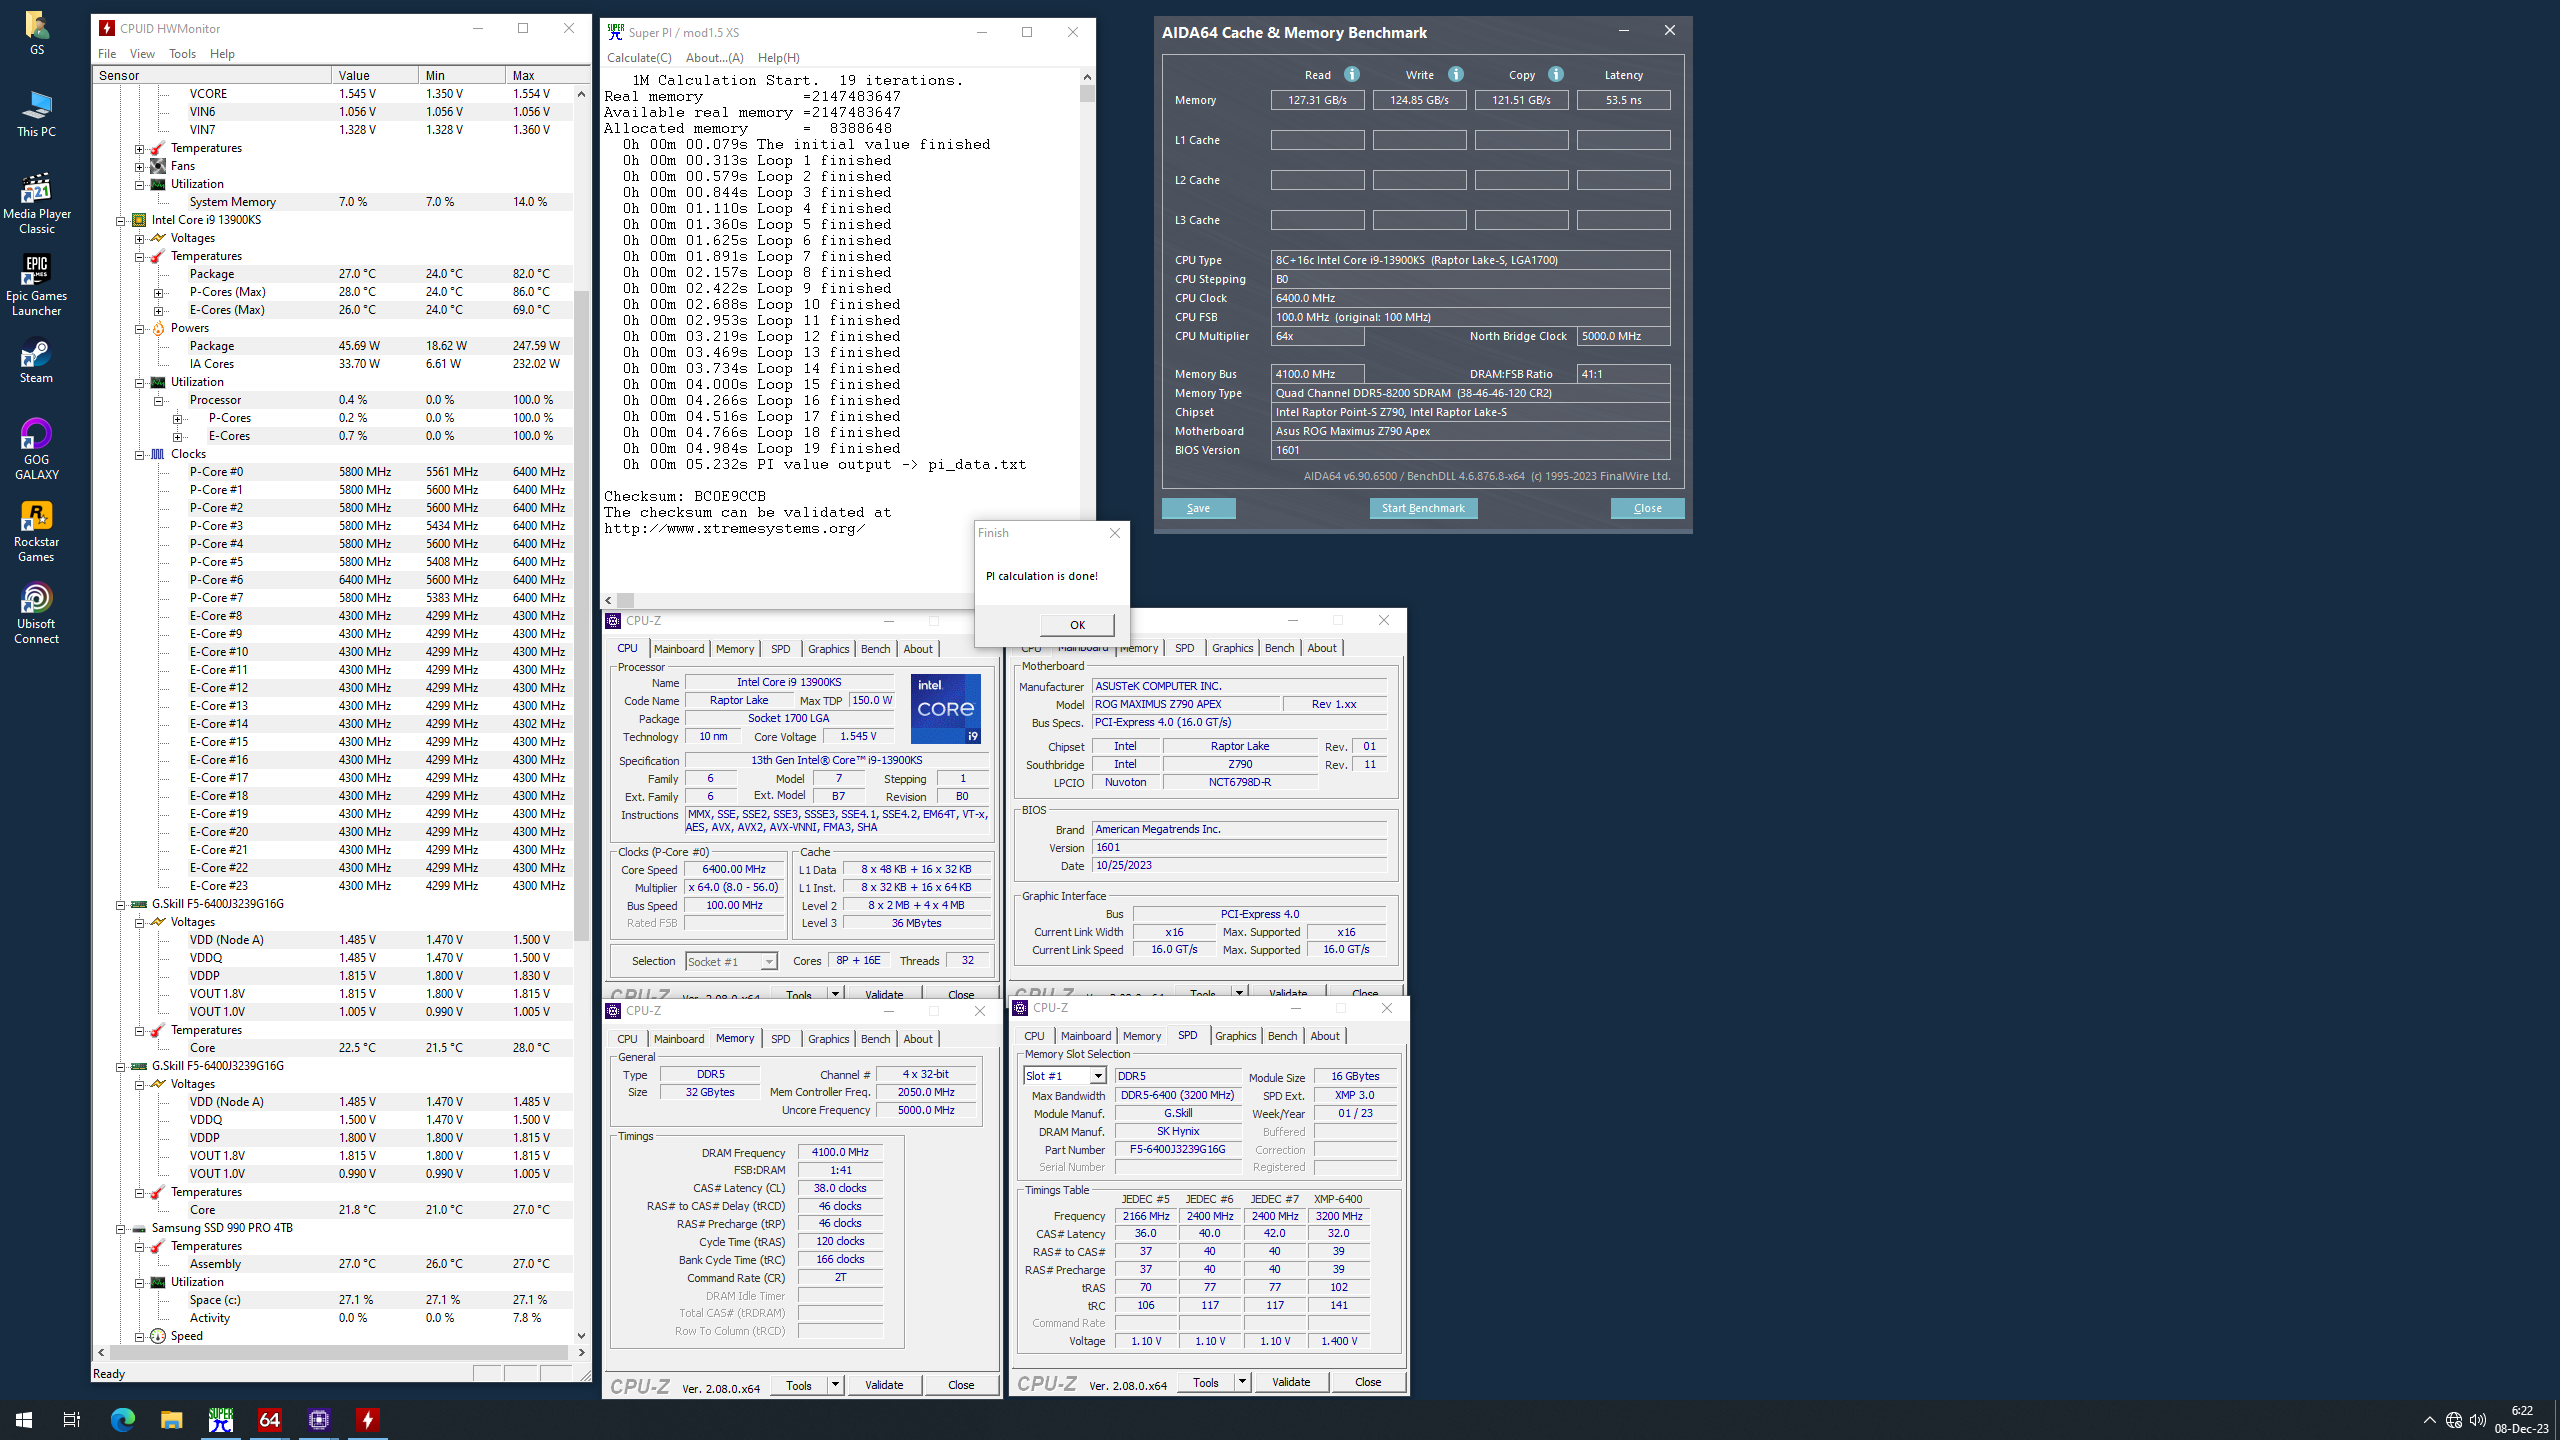The width and height of the screenshot is (2560, 1440).
Task: Open the GS folder desktop icon
Action: coord(36,32)
